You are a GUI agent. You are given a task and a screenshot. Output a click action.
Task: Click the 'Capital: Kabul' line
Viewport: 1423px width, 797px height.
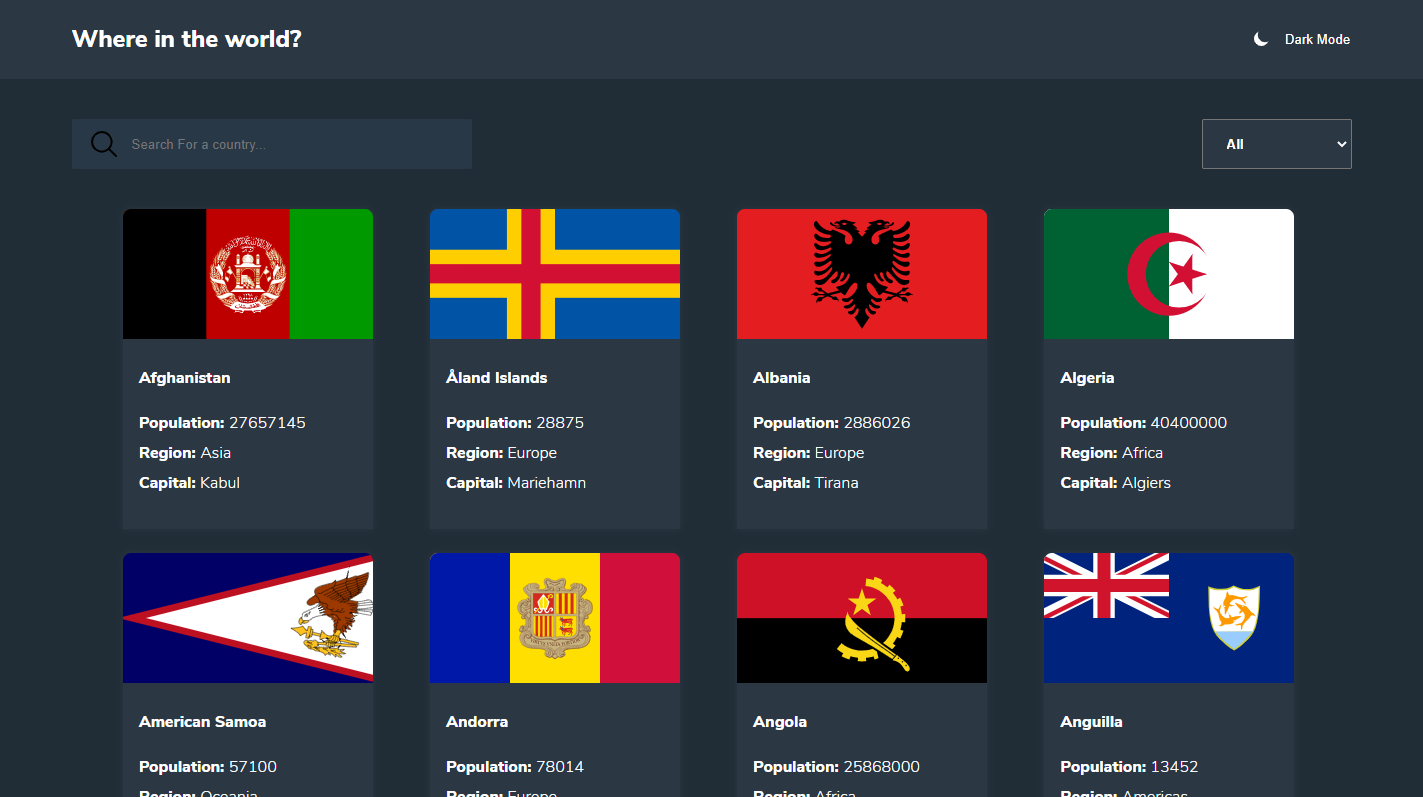pos(190,483)
